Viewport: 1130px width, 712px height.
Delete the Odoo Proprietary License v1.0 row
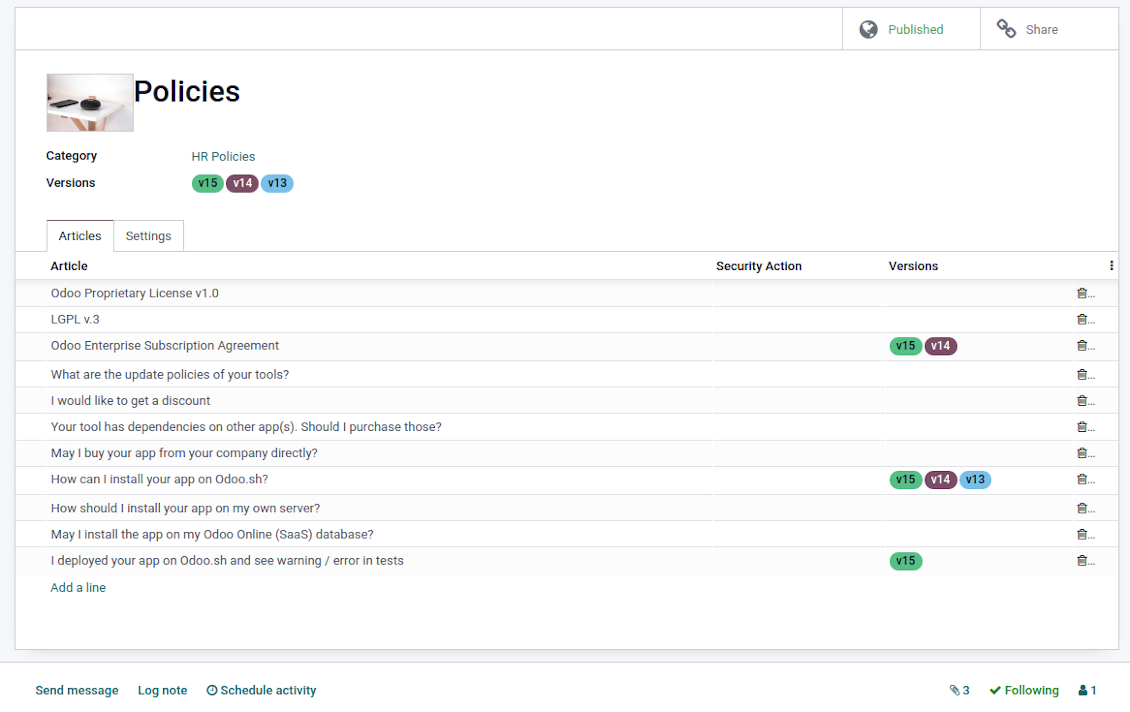(1082, 293)
